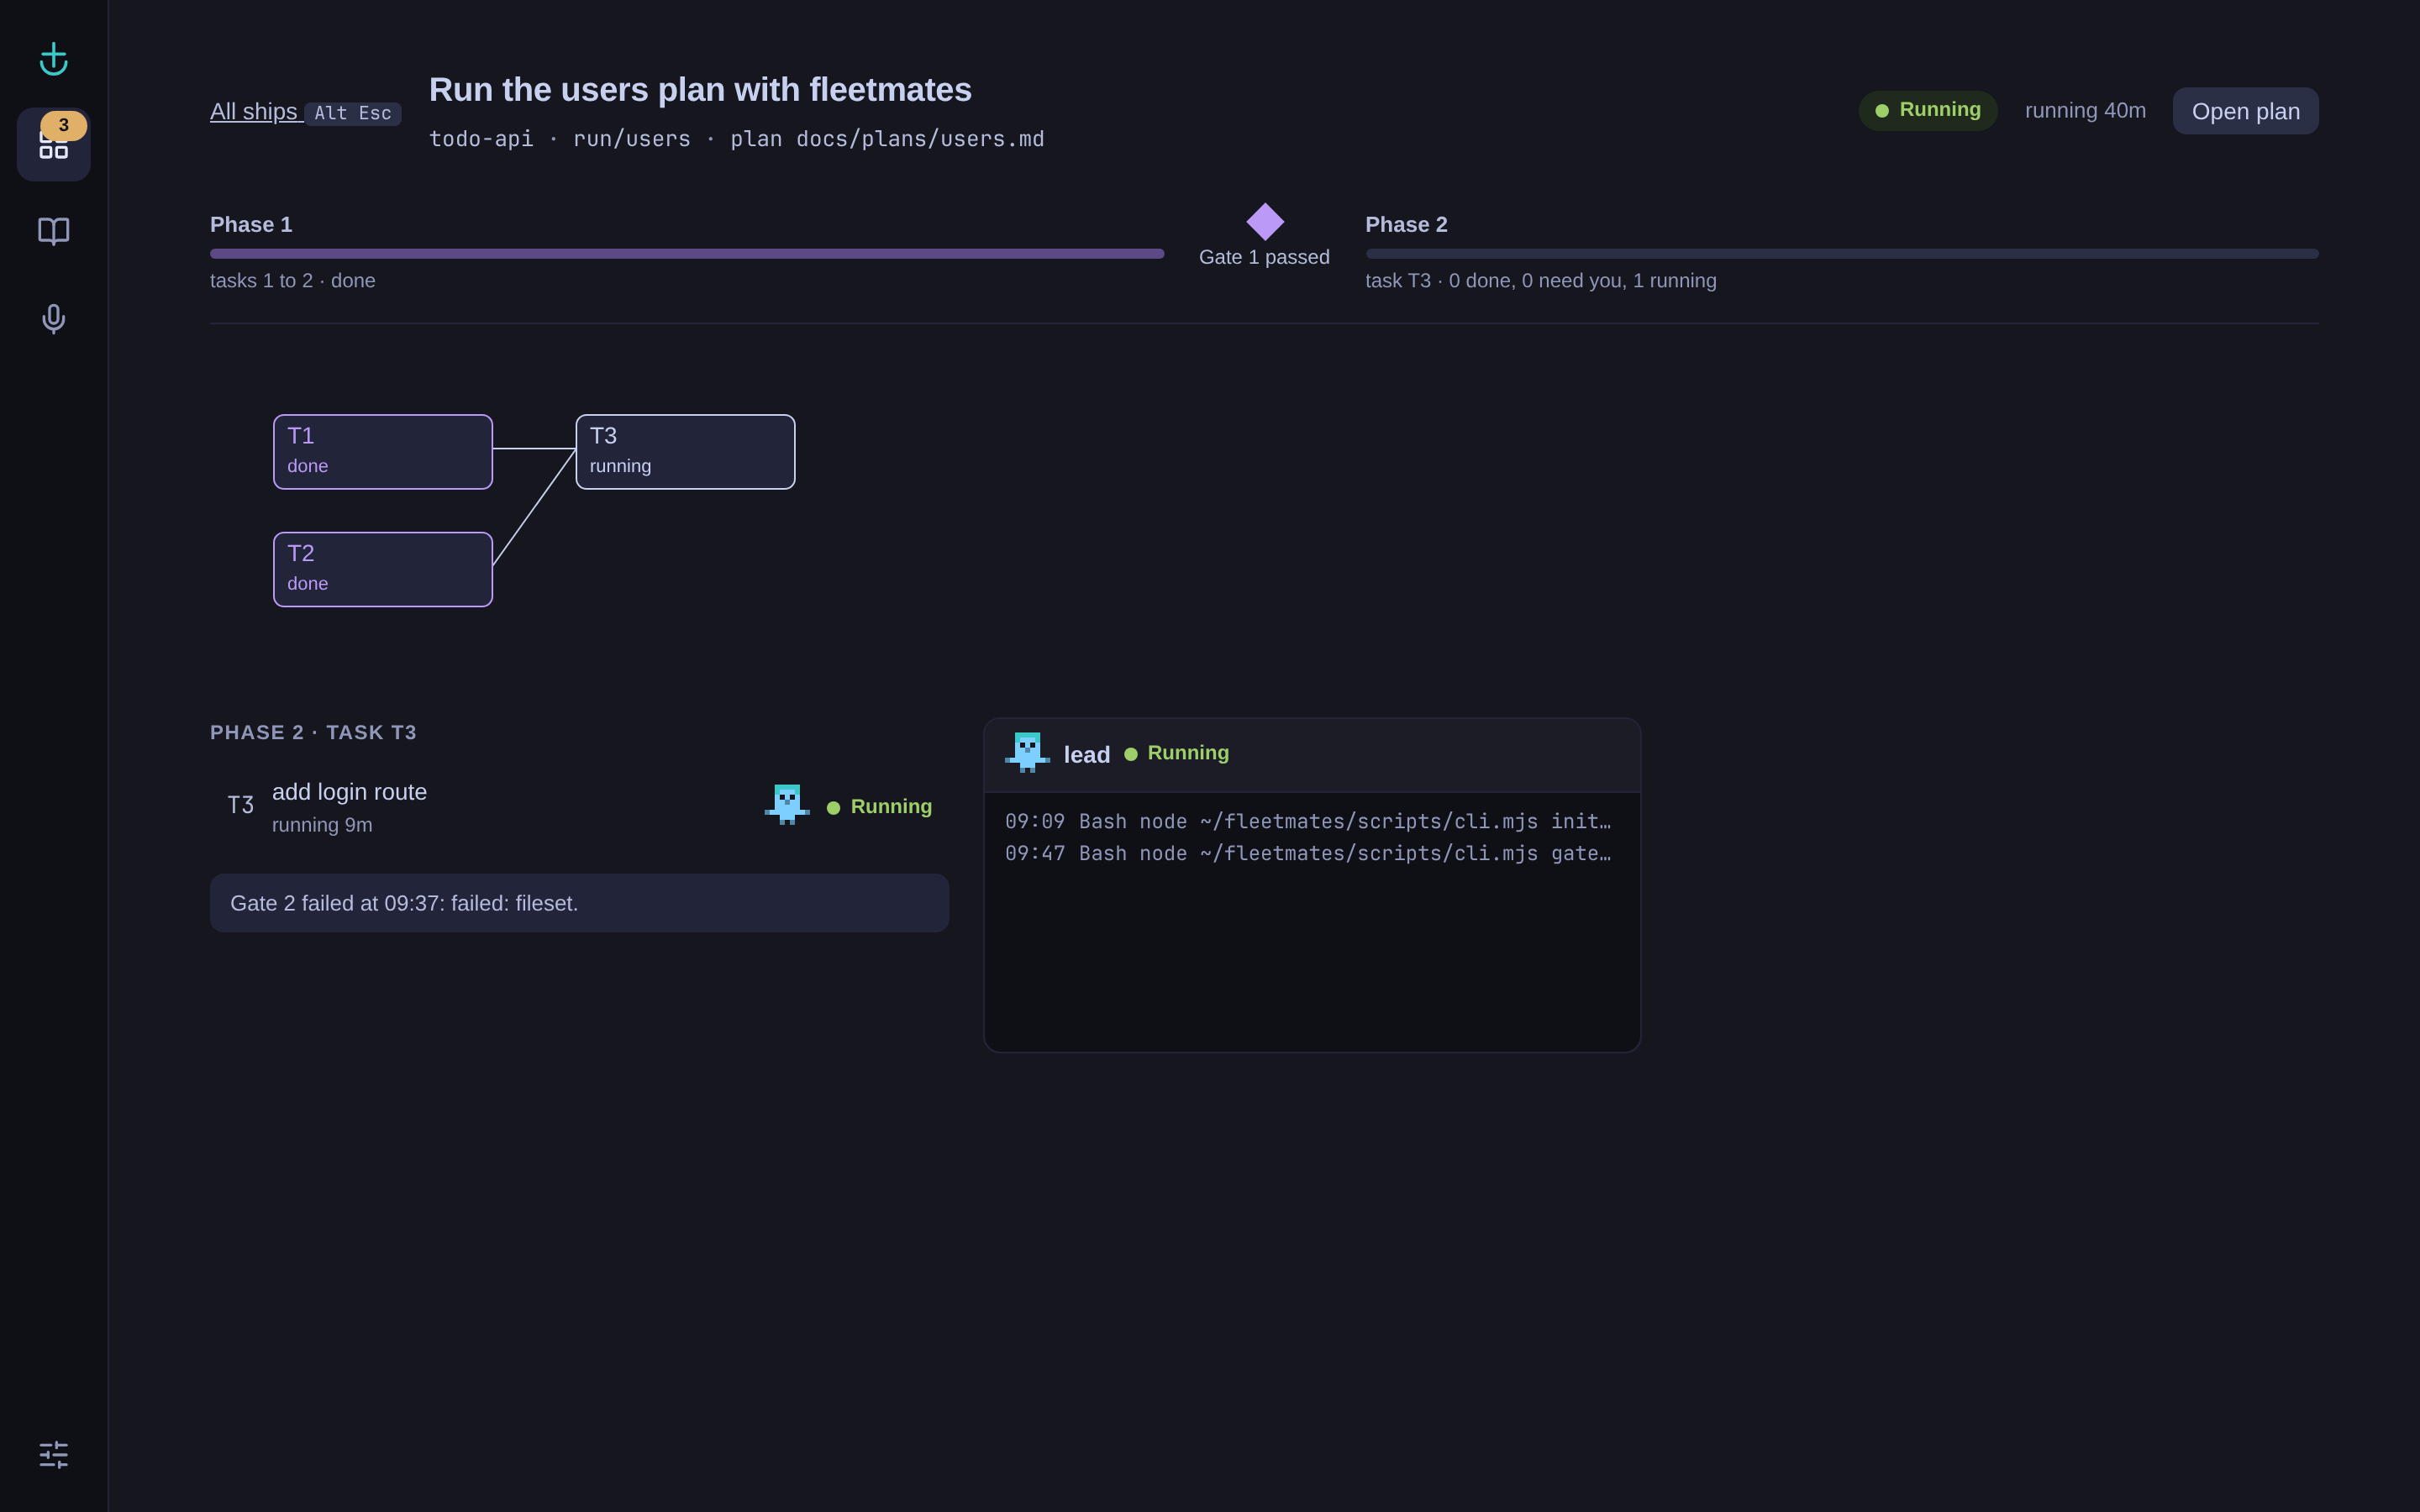Viewport: 2420px width, 1512px height.
Task: Click the task T3 status summary text
Action: click(x=1541, y=281)
